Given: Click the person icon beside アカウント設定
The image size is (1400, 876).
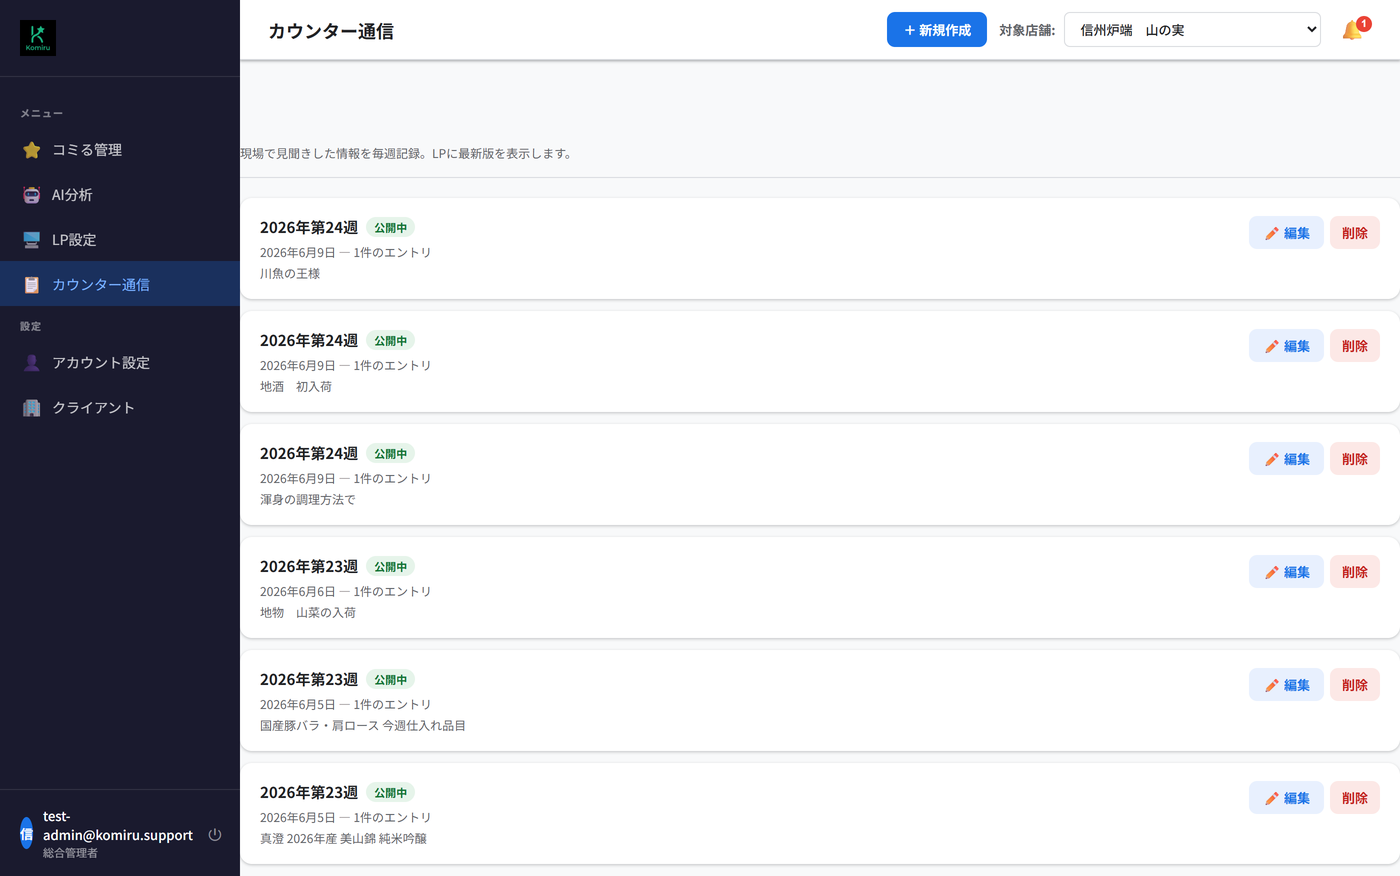Looking at the screenshot, I should [x=32, y=363].
